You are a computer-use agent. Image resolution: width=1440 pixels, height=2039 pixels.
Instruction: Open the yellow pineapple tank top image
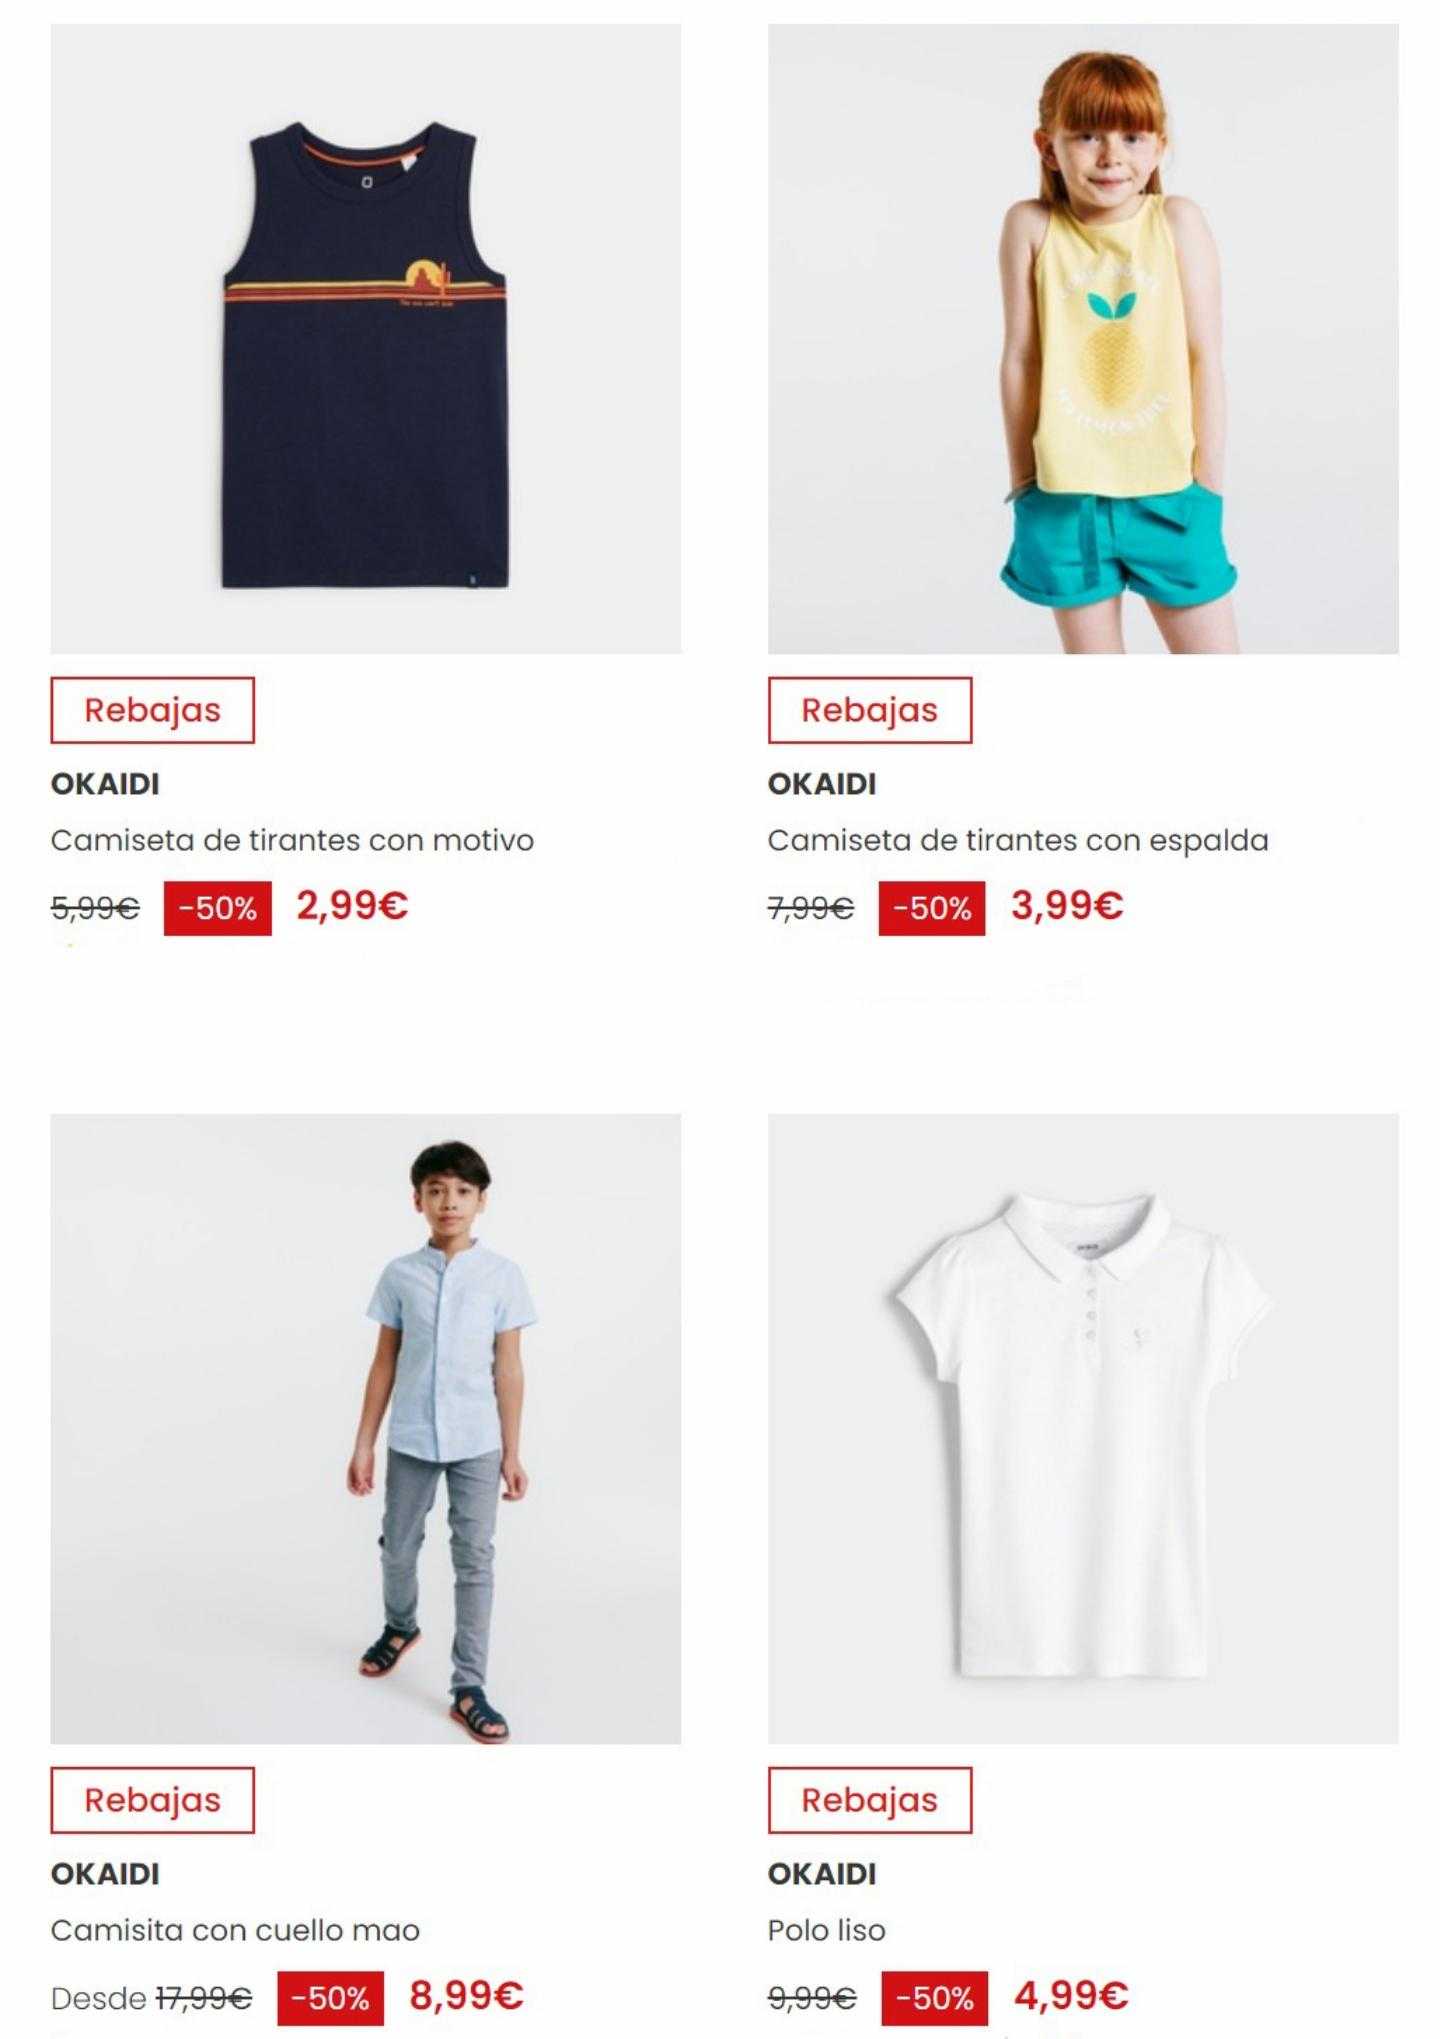(1083, 339)
